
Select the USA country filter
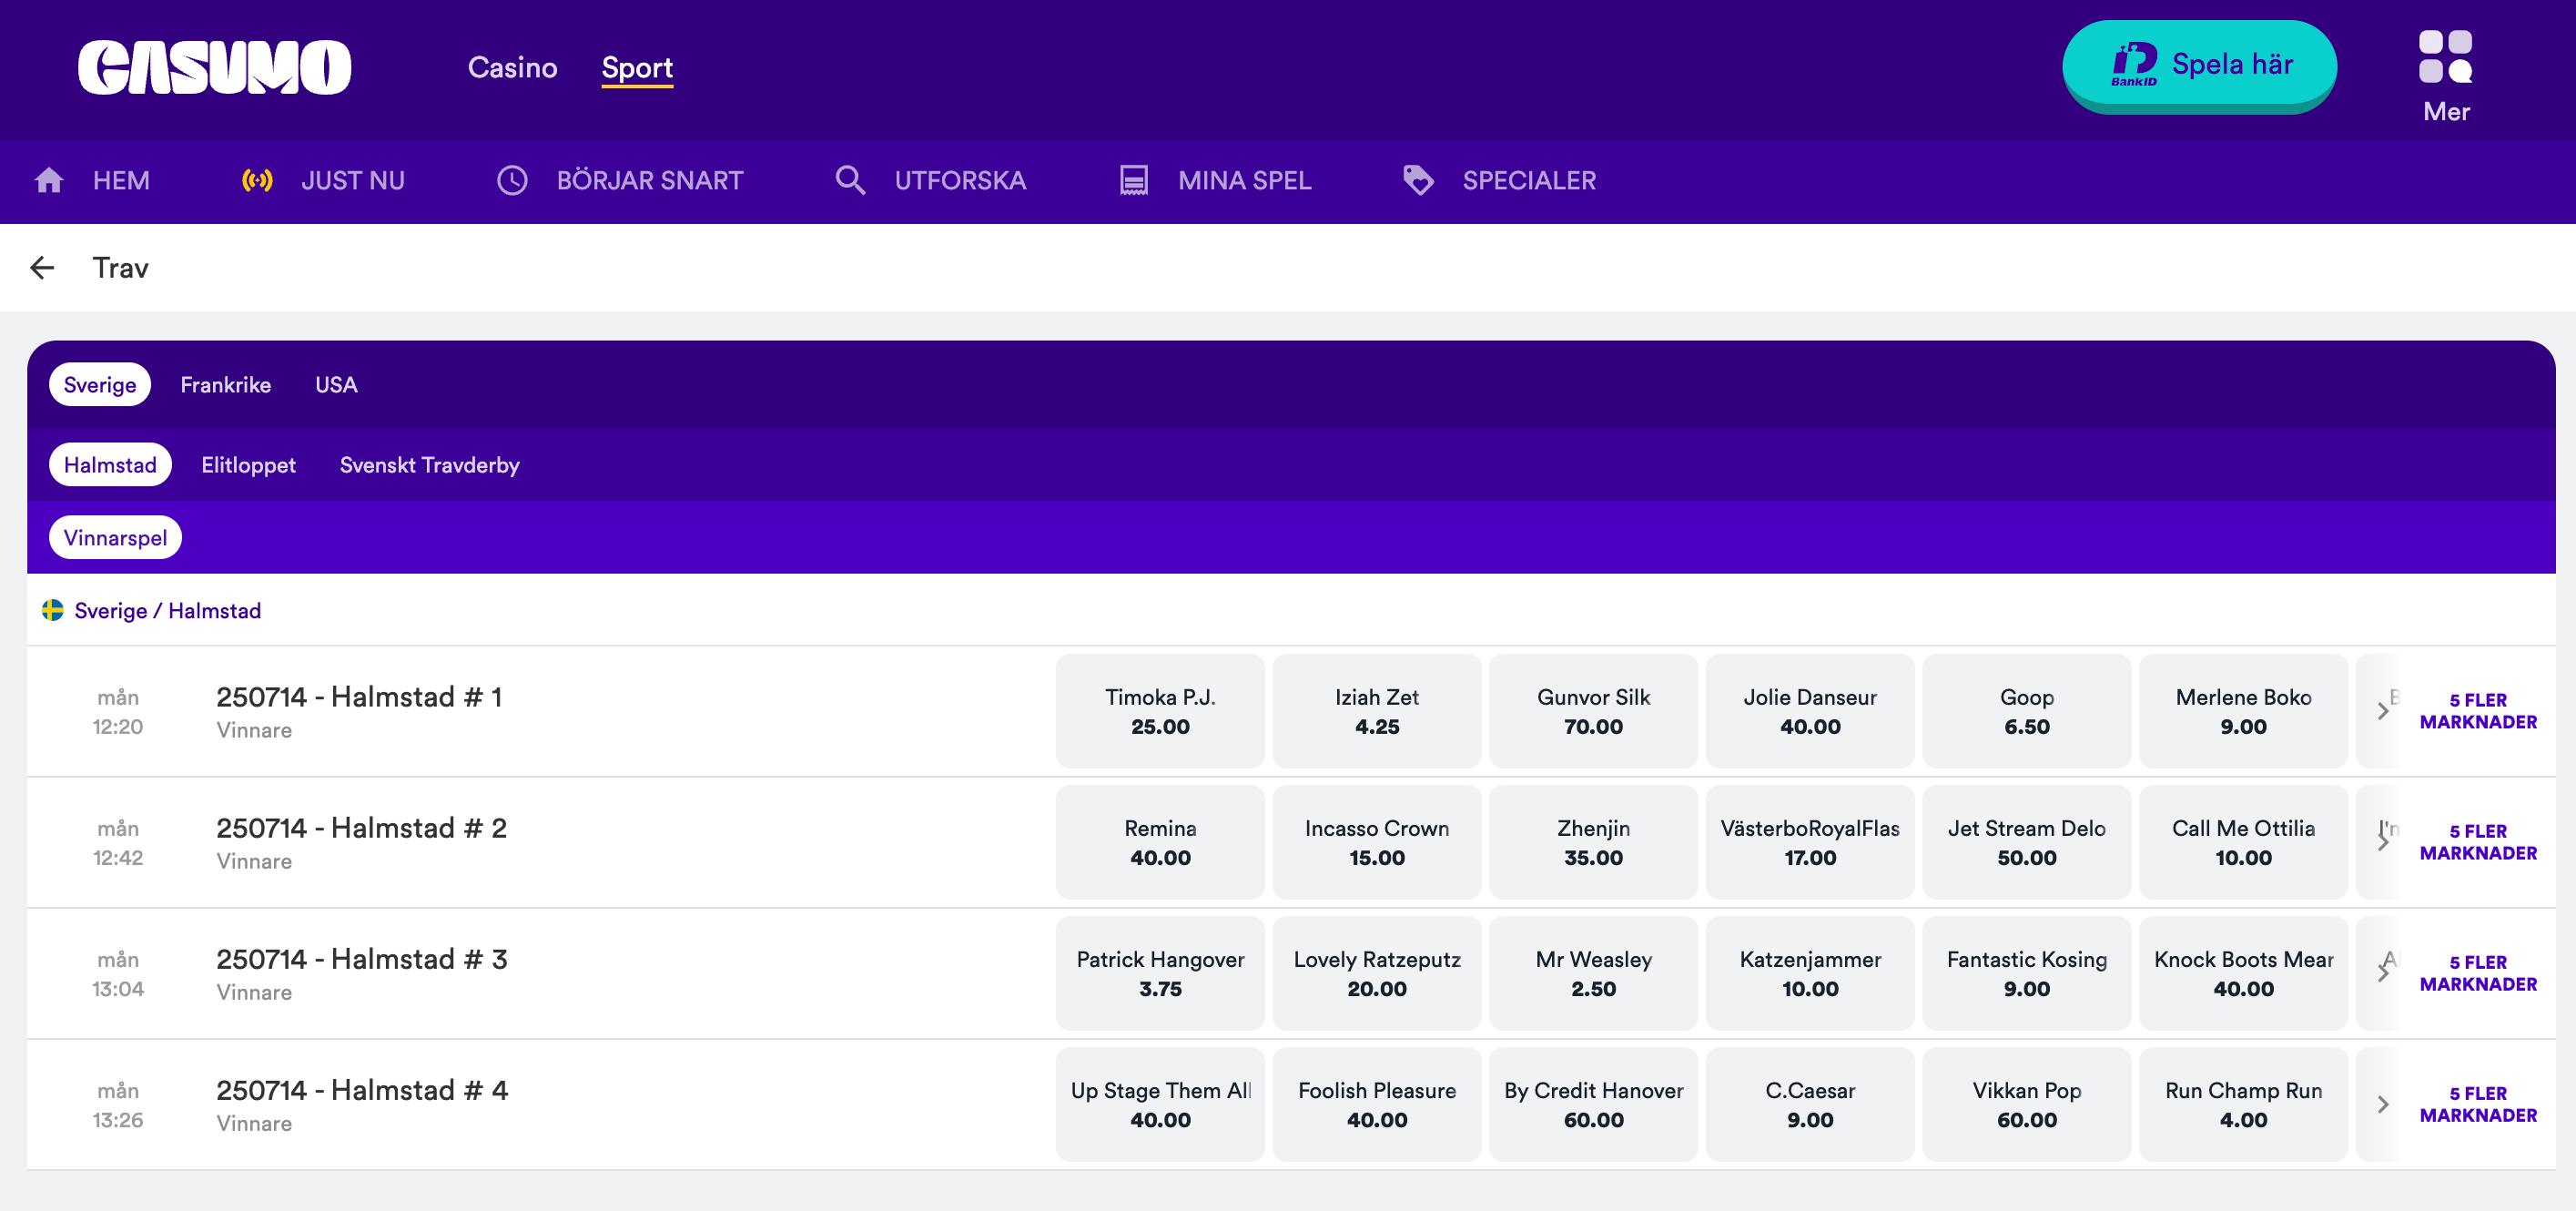point(336,385)
